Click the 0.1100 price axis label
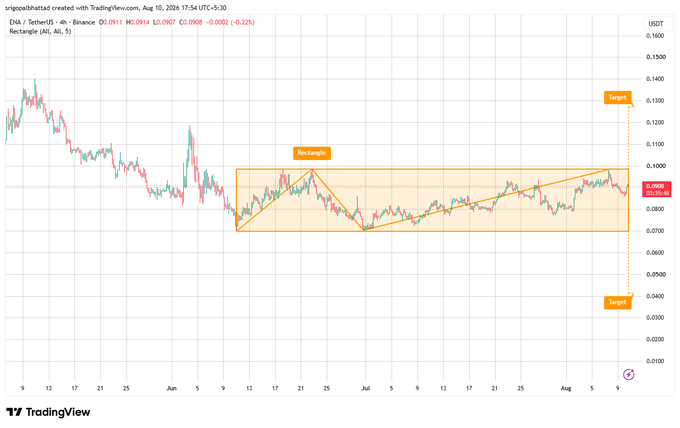 655,144
